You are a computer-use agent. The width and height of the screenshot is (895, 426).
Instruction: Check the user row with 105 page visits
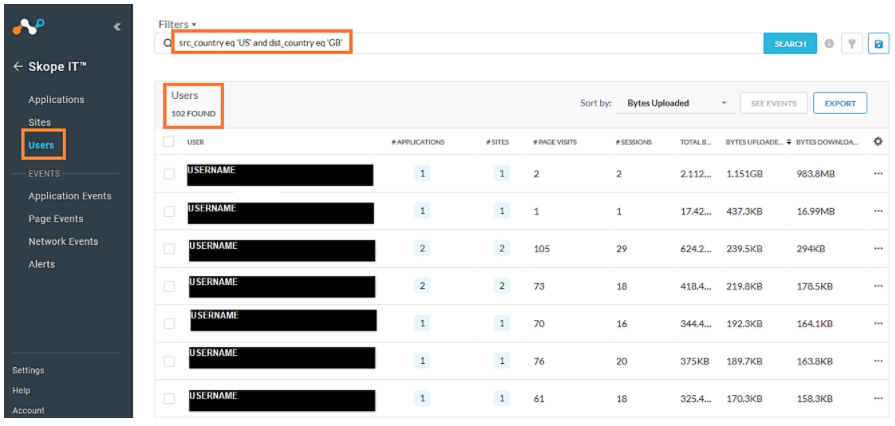169,248
